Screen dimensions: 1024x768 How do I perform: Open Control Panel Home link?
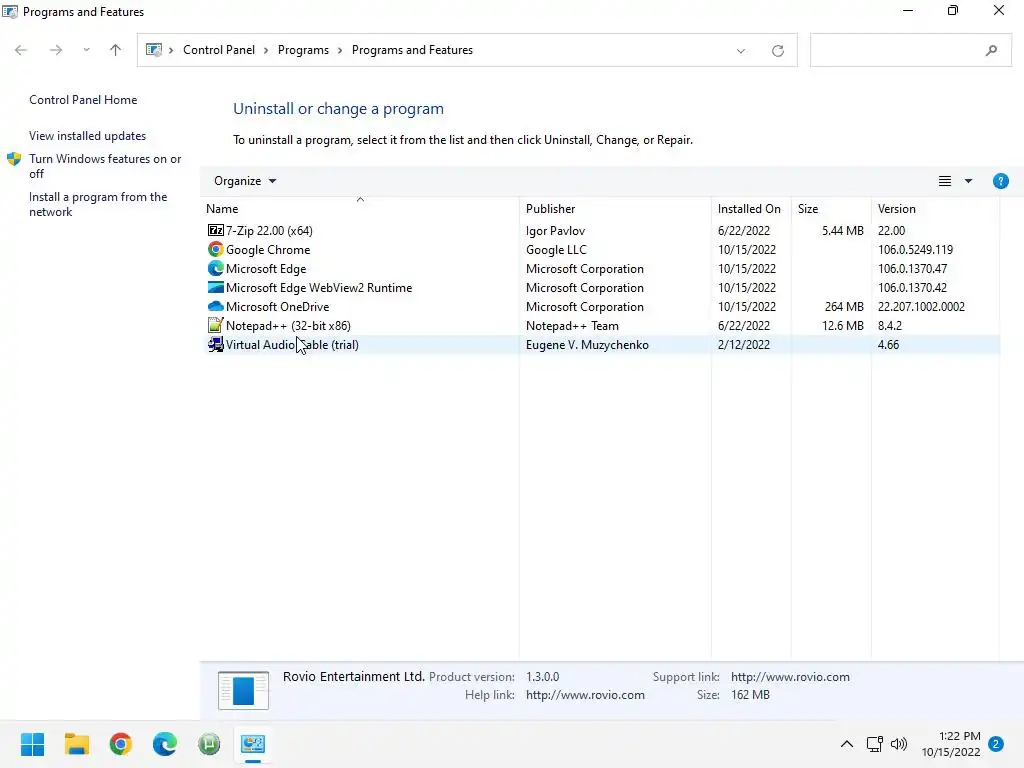83,100
